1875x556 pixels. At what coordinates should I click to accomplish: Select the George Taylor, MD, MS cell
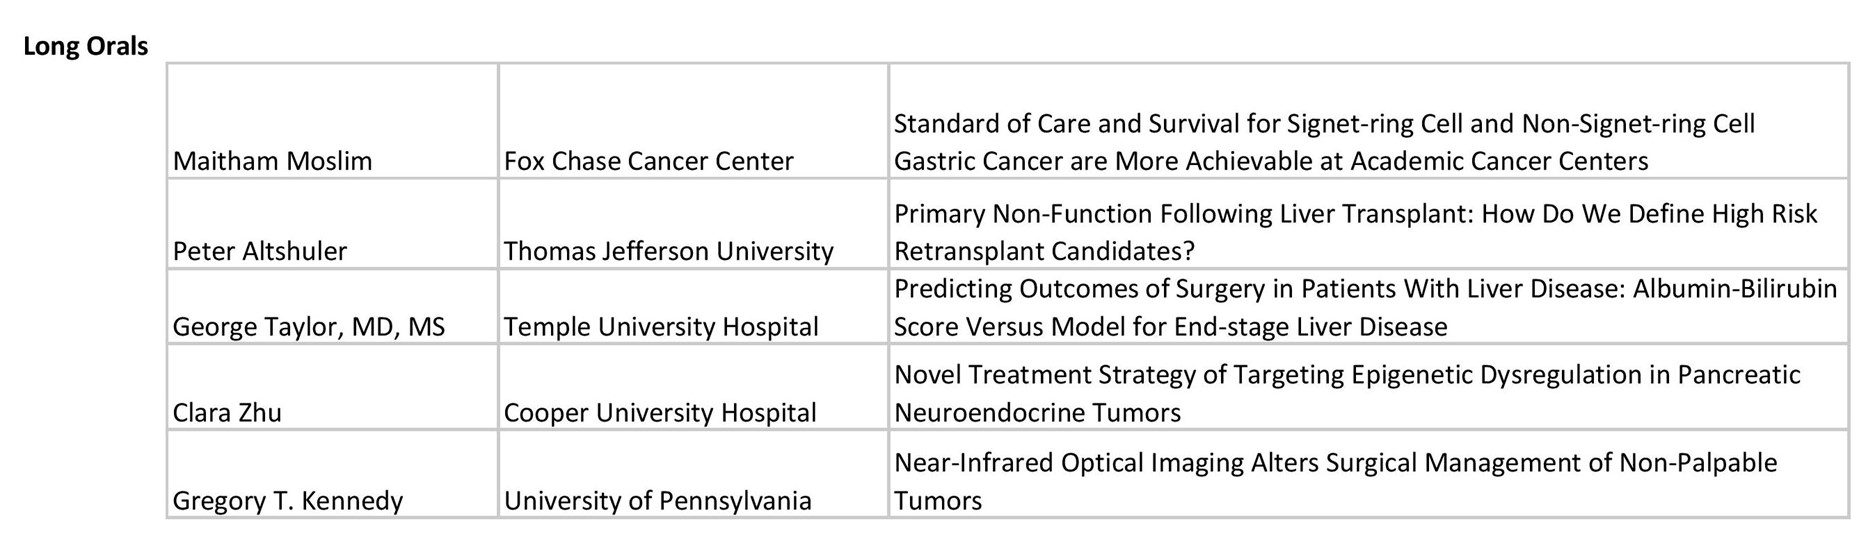pyautogui.click(x=333, y=307)
